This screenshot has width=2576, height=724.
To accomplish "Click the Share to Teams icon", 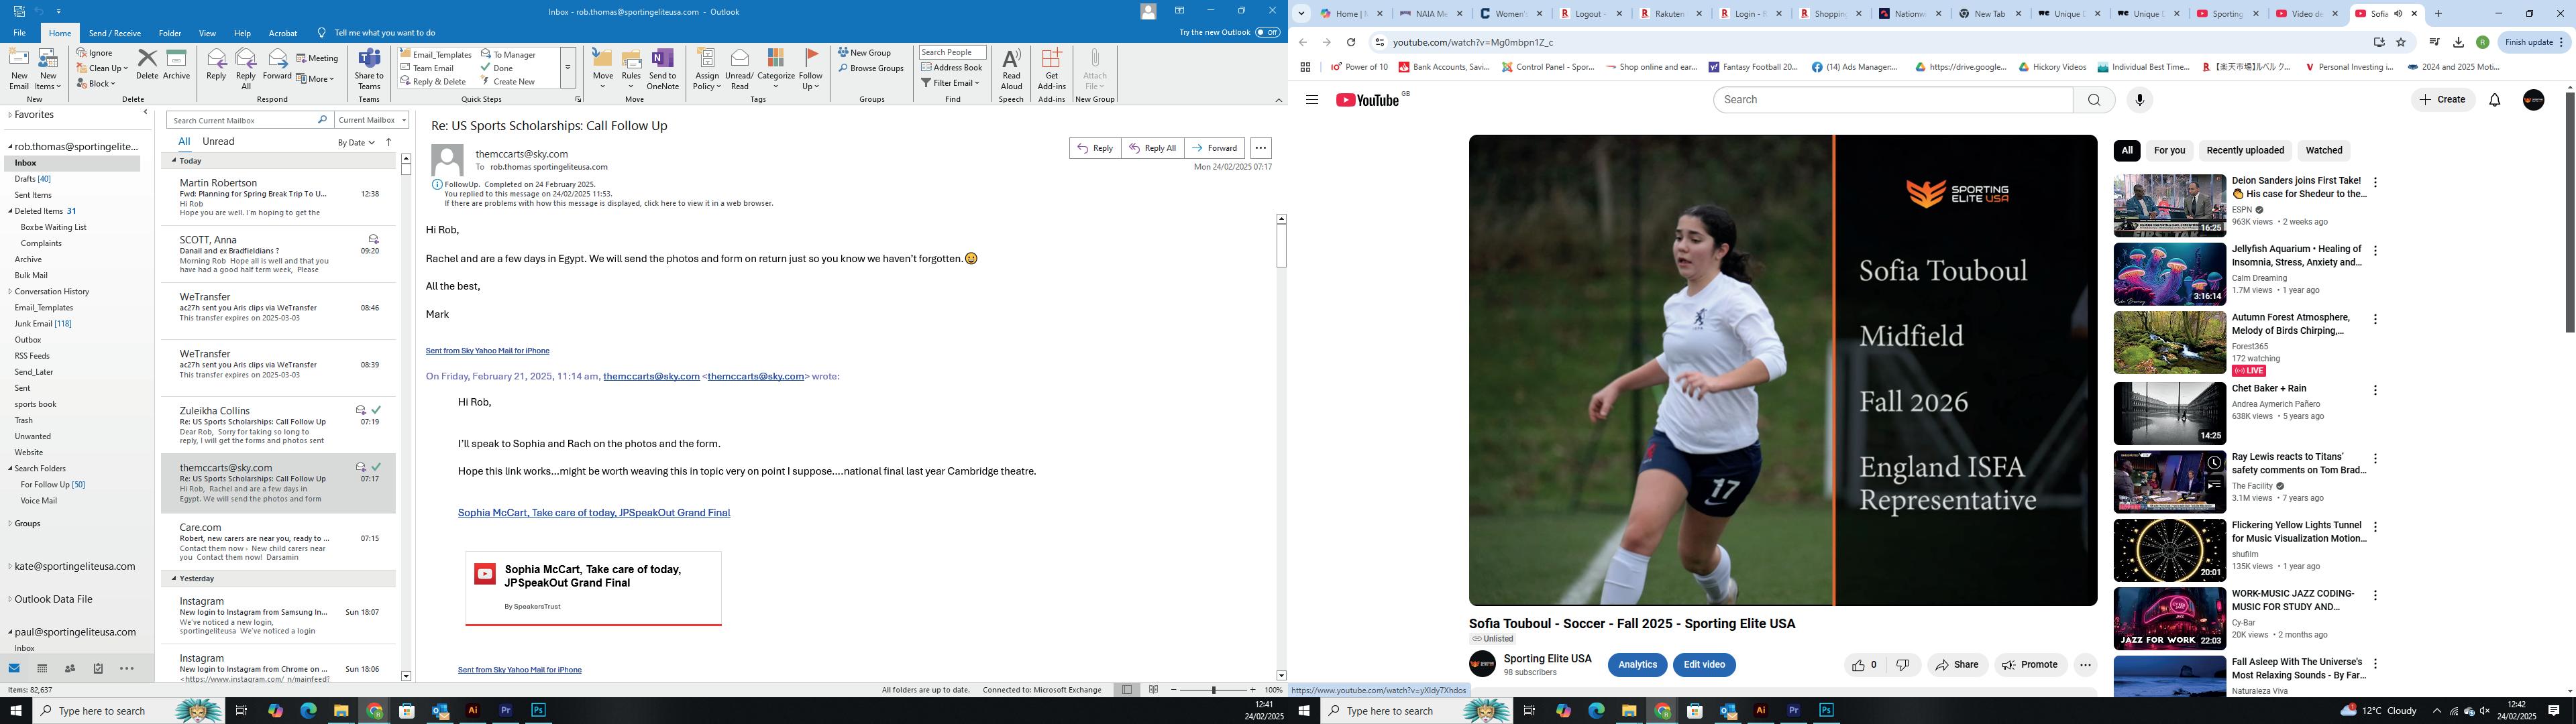I will [x=369, y=60].
